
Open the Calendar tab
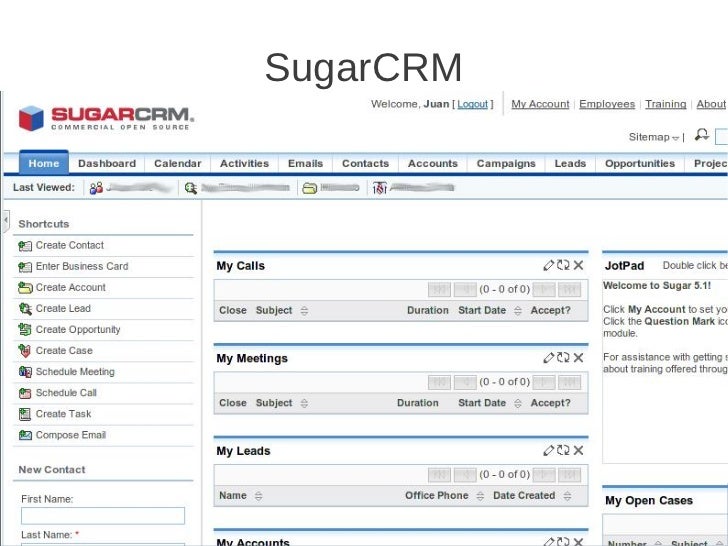[x=177, y=163]
